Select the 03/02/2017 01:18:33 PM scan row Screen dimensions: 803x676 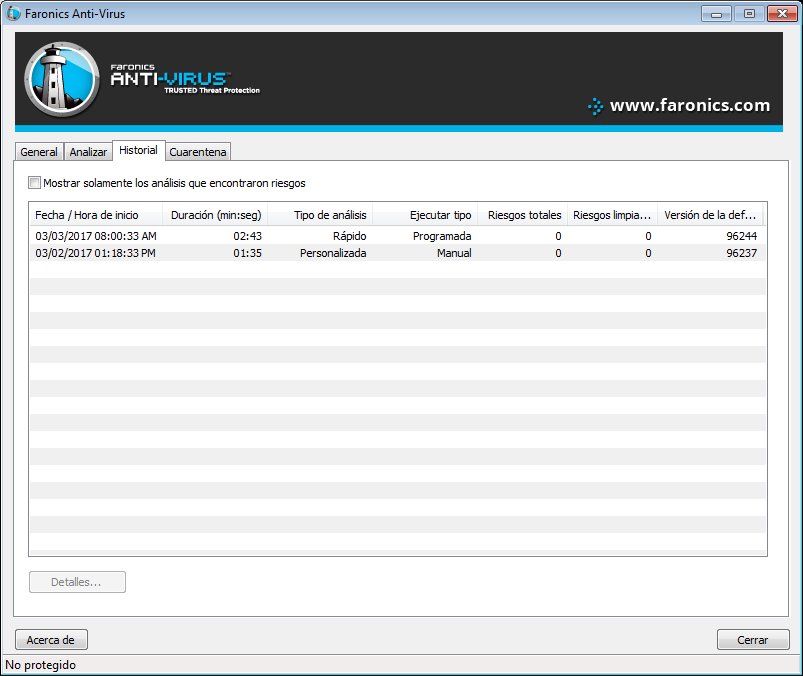tap(397, 253)
